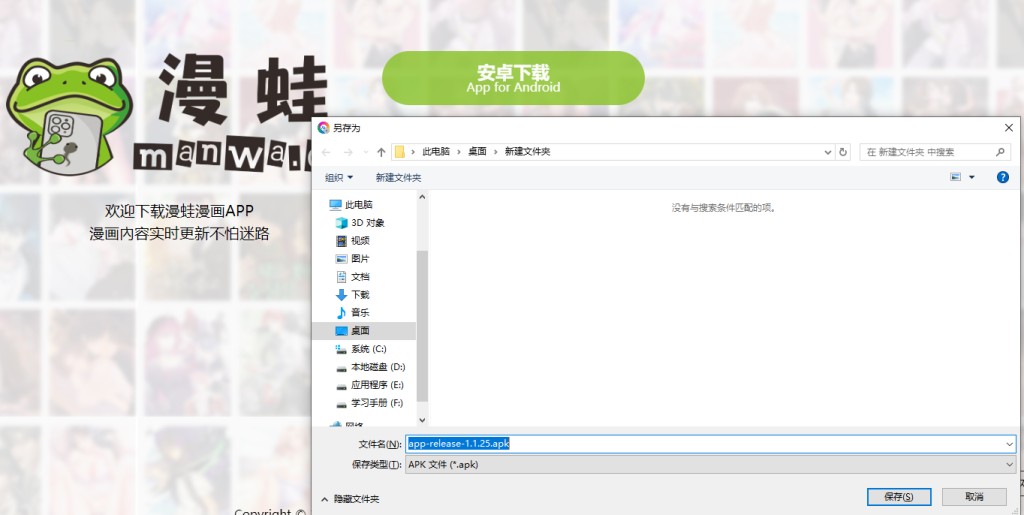The height and width of the screenshot is (515, 1024).
Task: Select 3D 对象 in navigation pane
Action: point(368,223)
